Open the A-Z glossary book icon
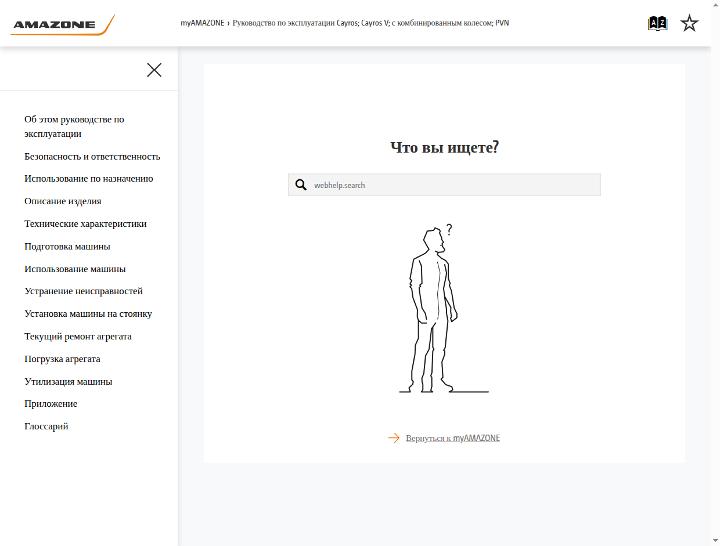720x546 pixels. click(657, 23)
